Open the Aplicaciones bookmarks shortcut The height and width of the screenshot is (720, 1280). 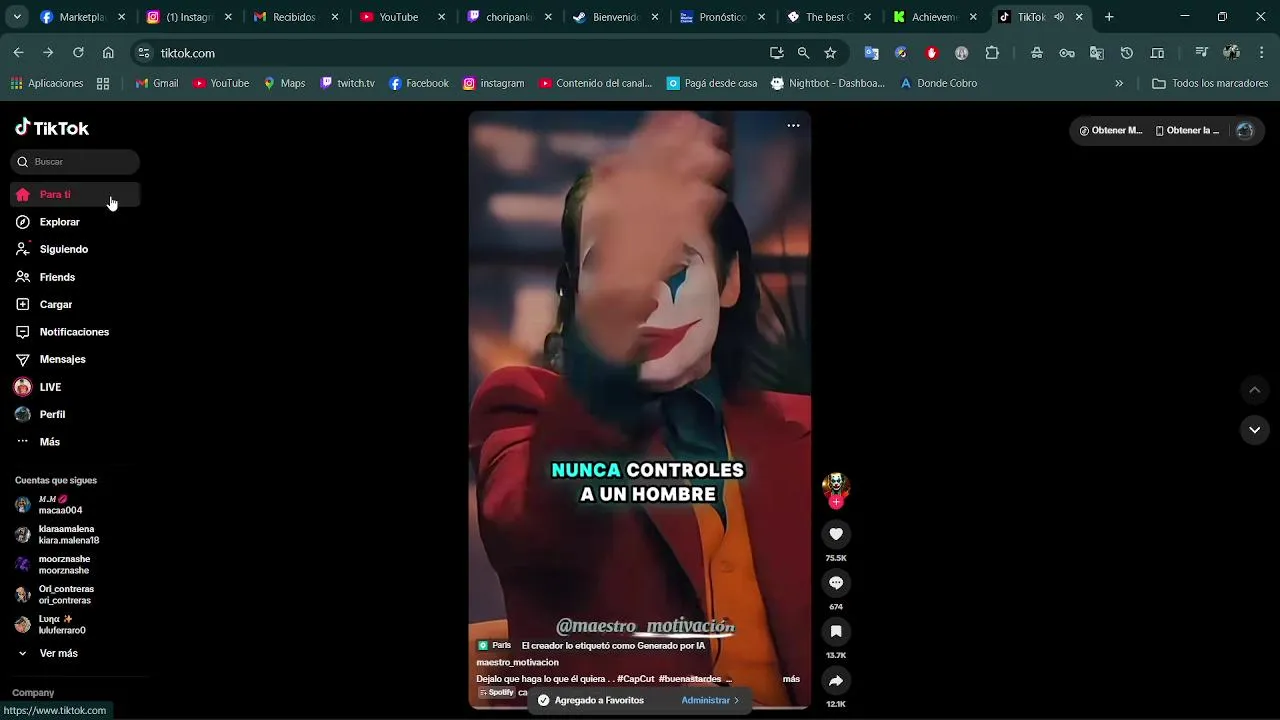pyautogui.click(x=47, y=83)
